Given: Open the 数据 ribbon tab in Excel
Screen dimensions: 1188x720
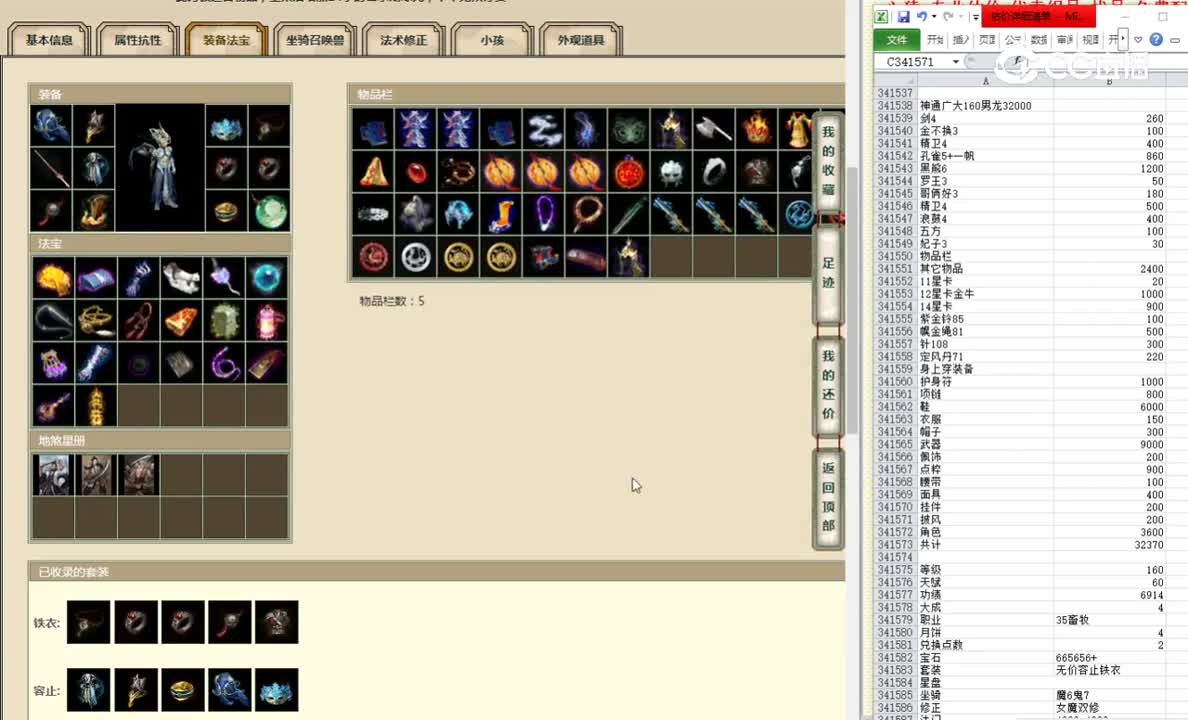Looking at the screenshot, I should click(x=1040, y=39).
